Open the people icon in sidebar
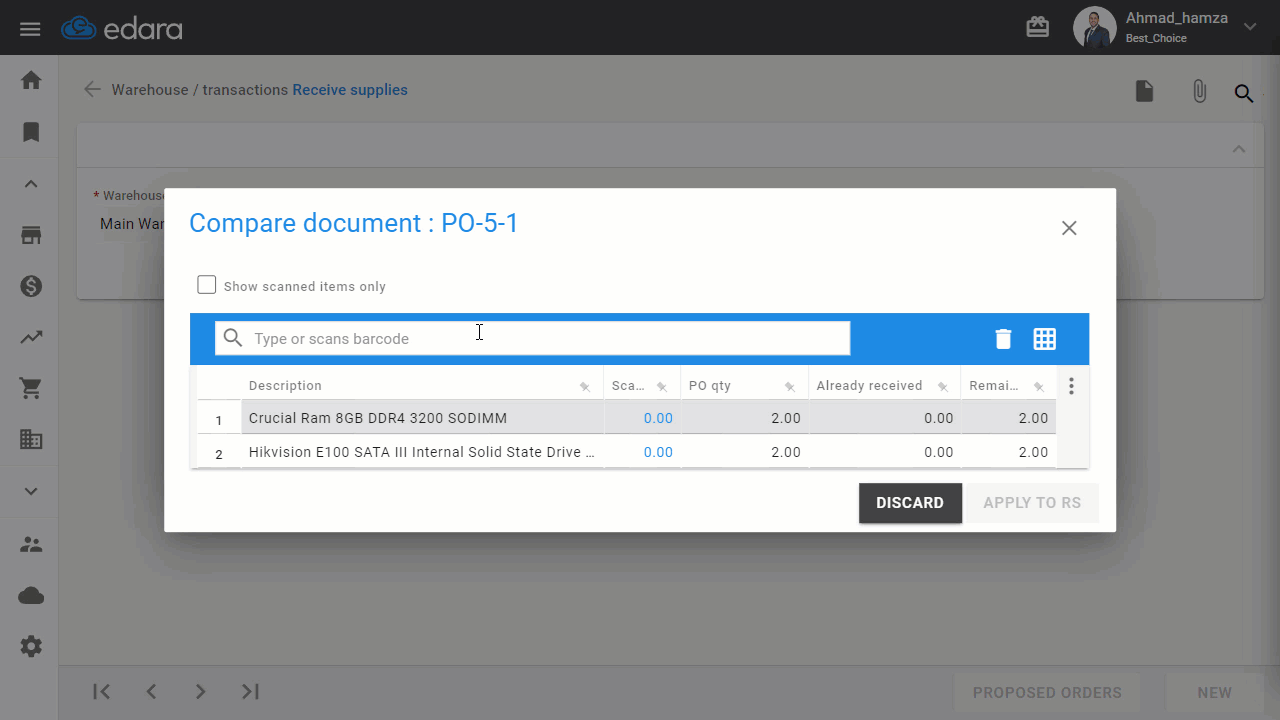This screenshot has height=720, width=1280. [31, 545]
